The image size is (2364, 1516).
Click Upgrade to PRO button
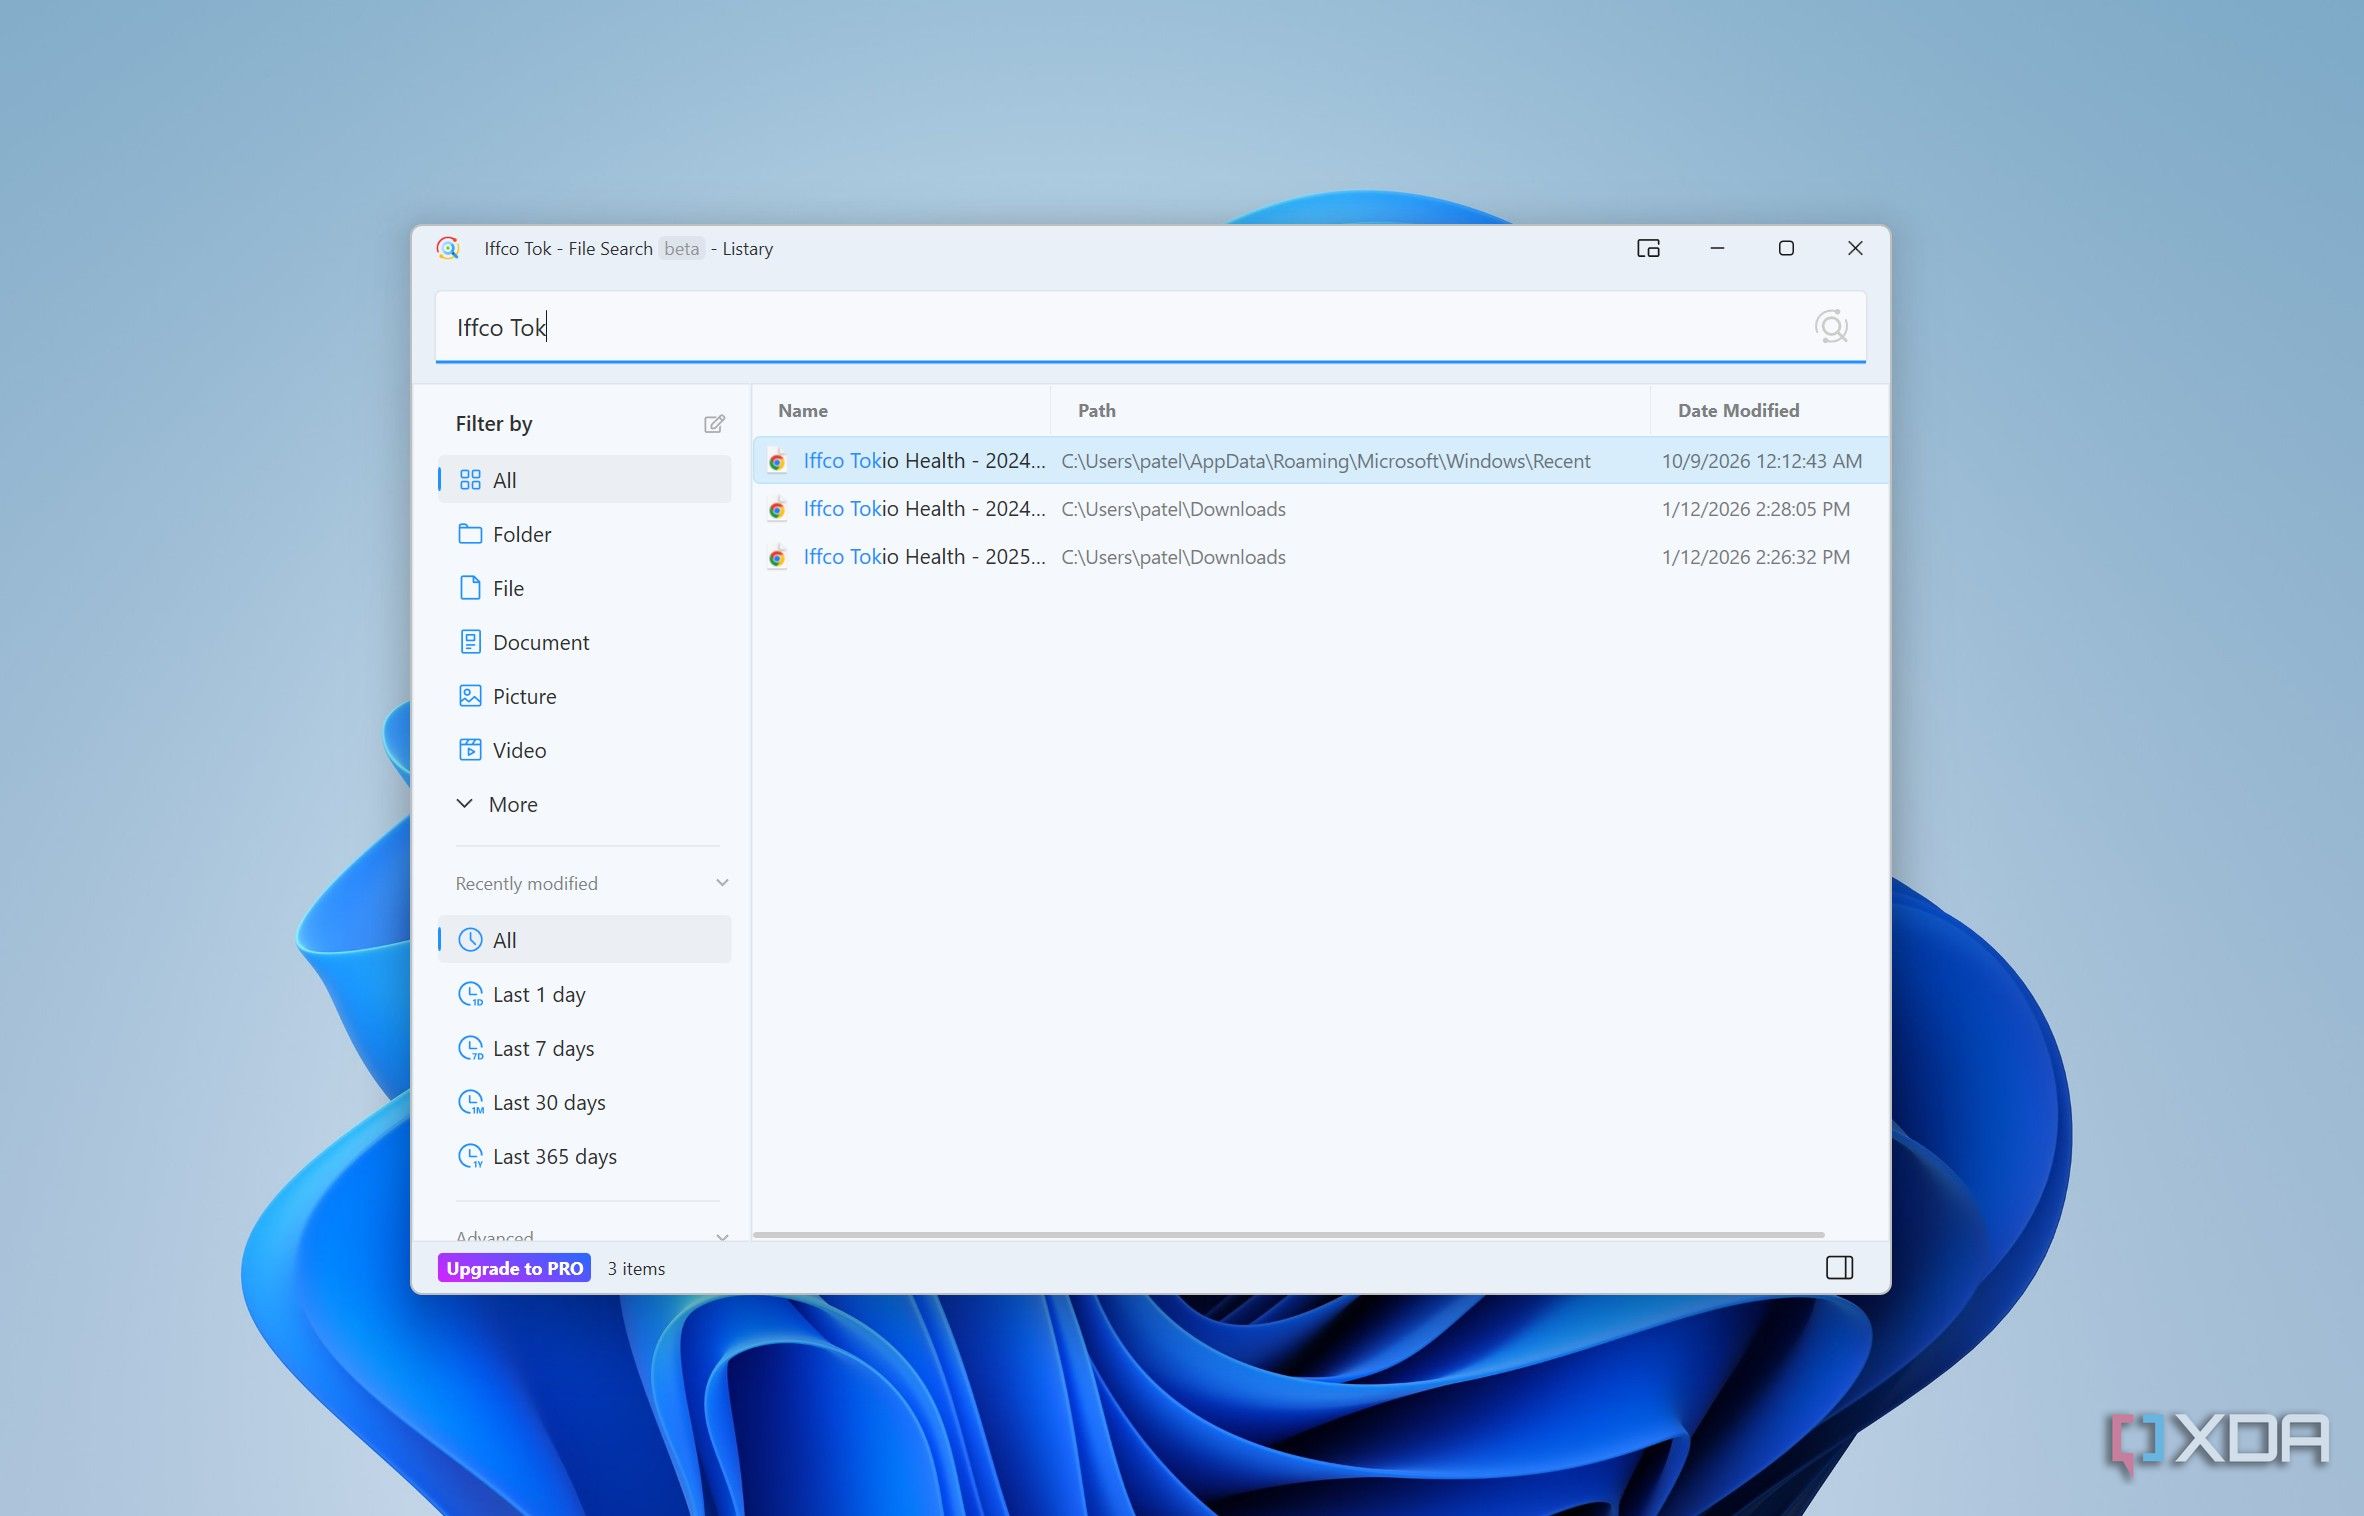514,1268
